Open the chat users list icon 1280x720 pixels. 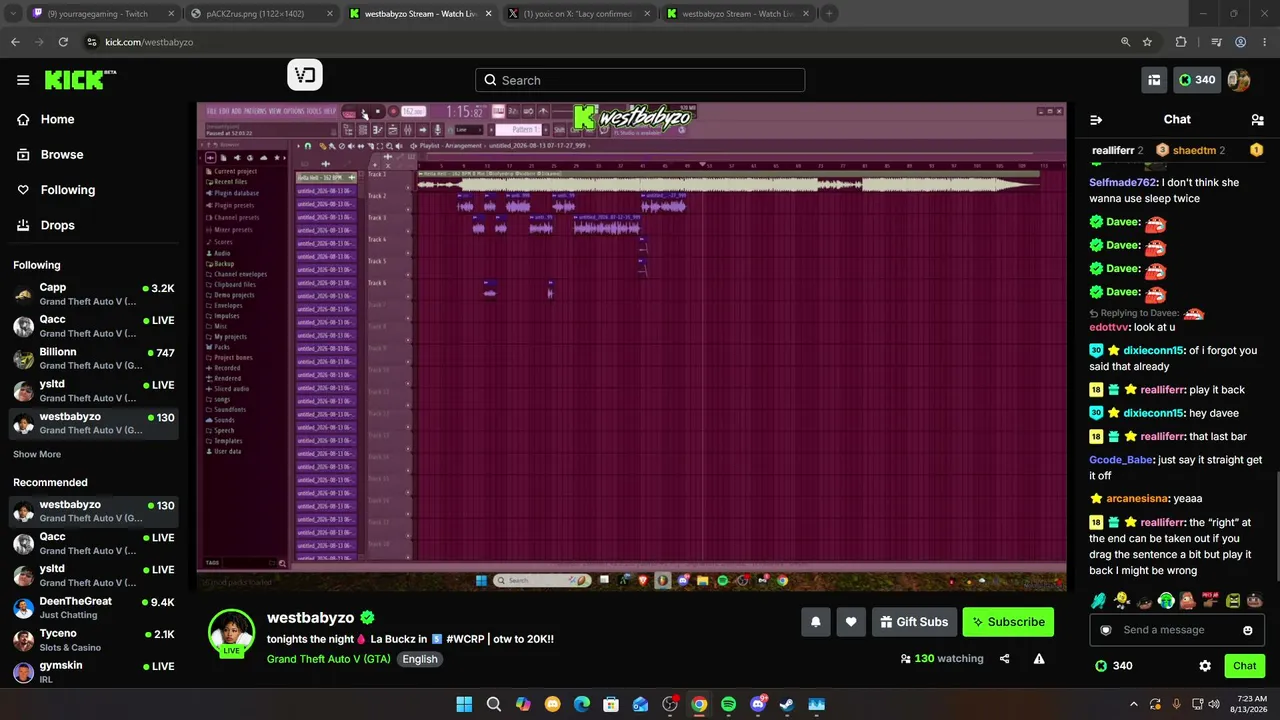click(1257, 119)
